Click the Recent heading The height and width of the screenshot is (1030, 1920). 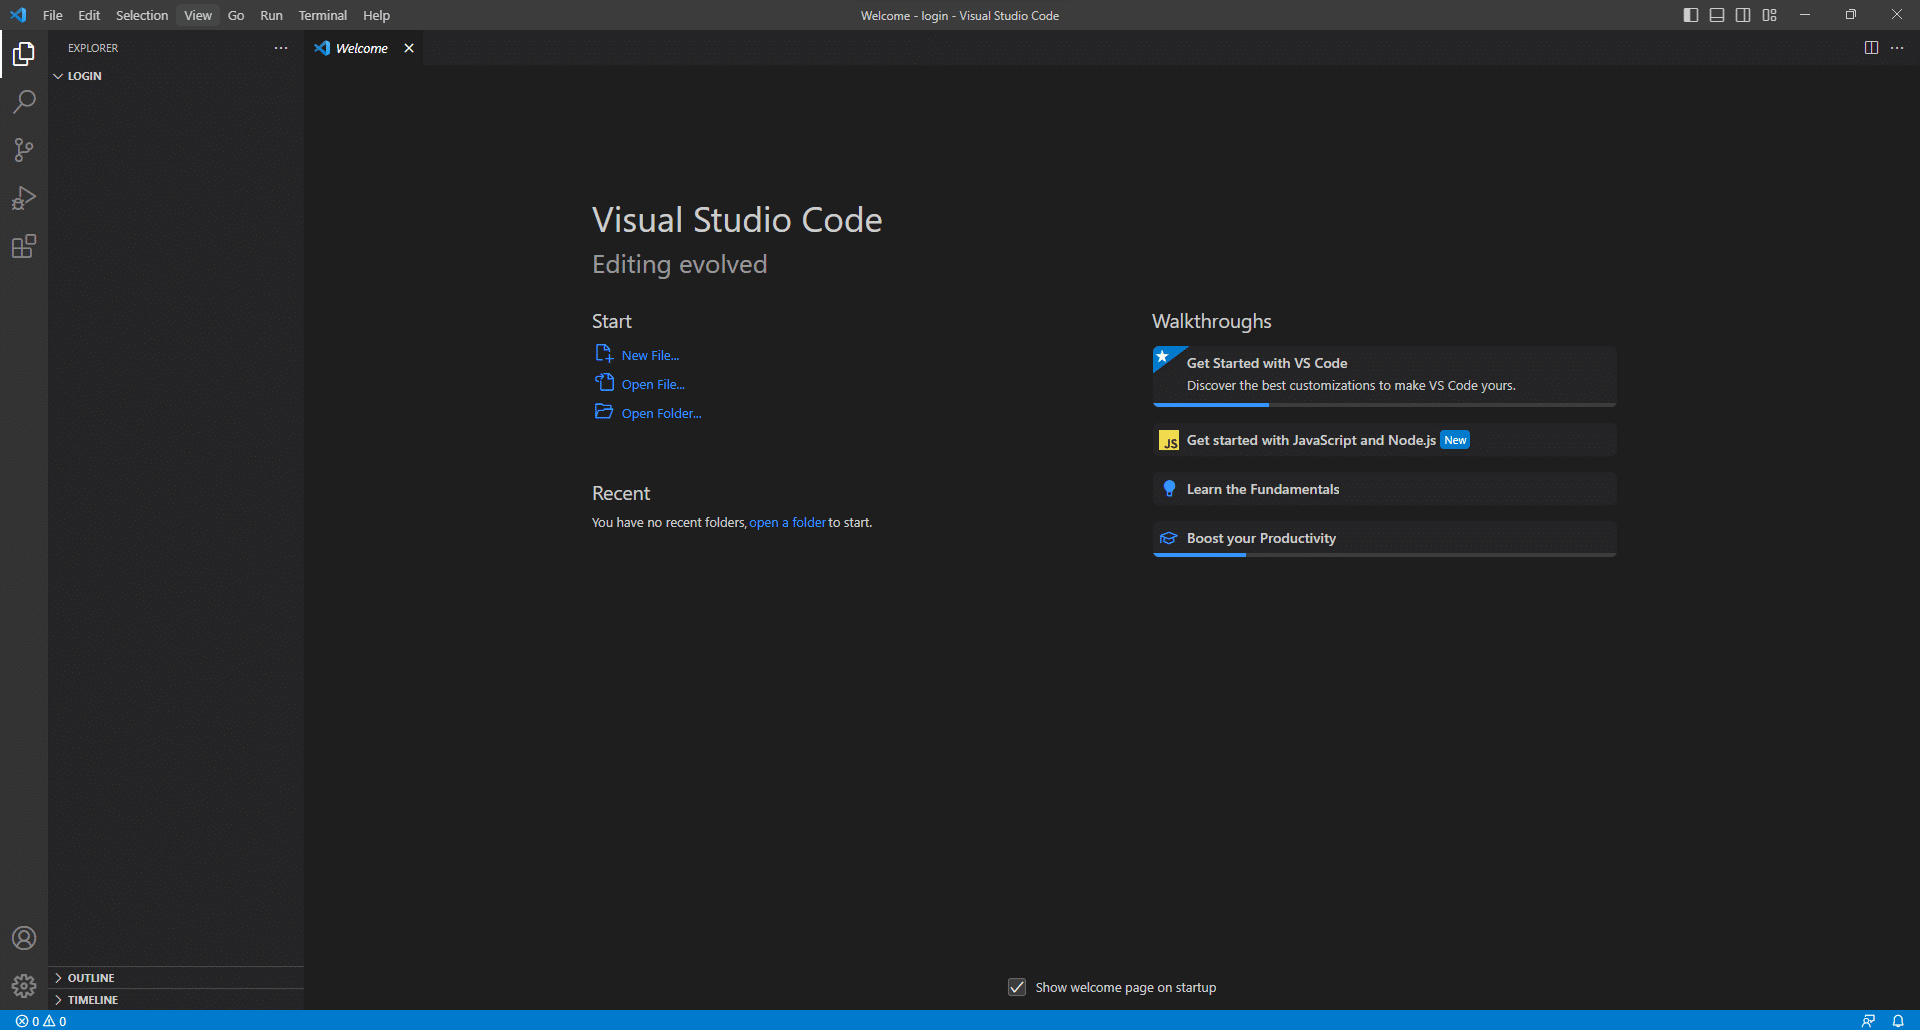pos(620,493)
